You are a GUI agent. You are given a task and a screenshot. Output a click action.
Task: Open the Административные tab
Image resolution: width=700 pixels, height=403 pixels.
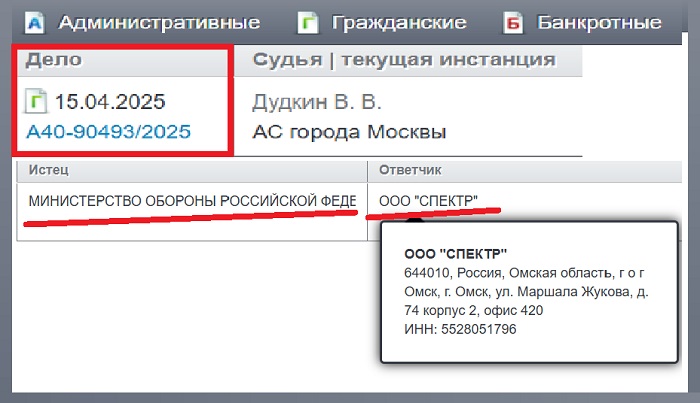click(x=159, y=22)
